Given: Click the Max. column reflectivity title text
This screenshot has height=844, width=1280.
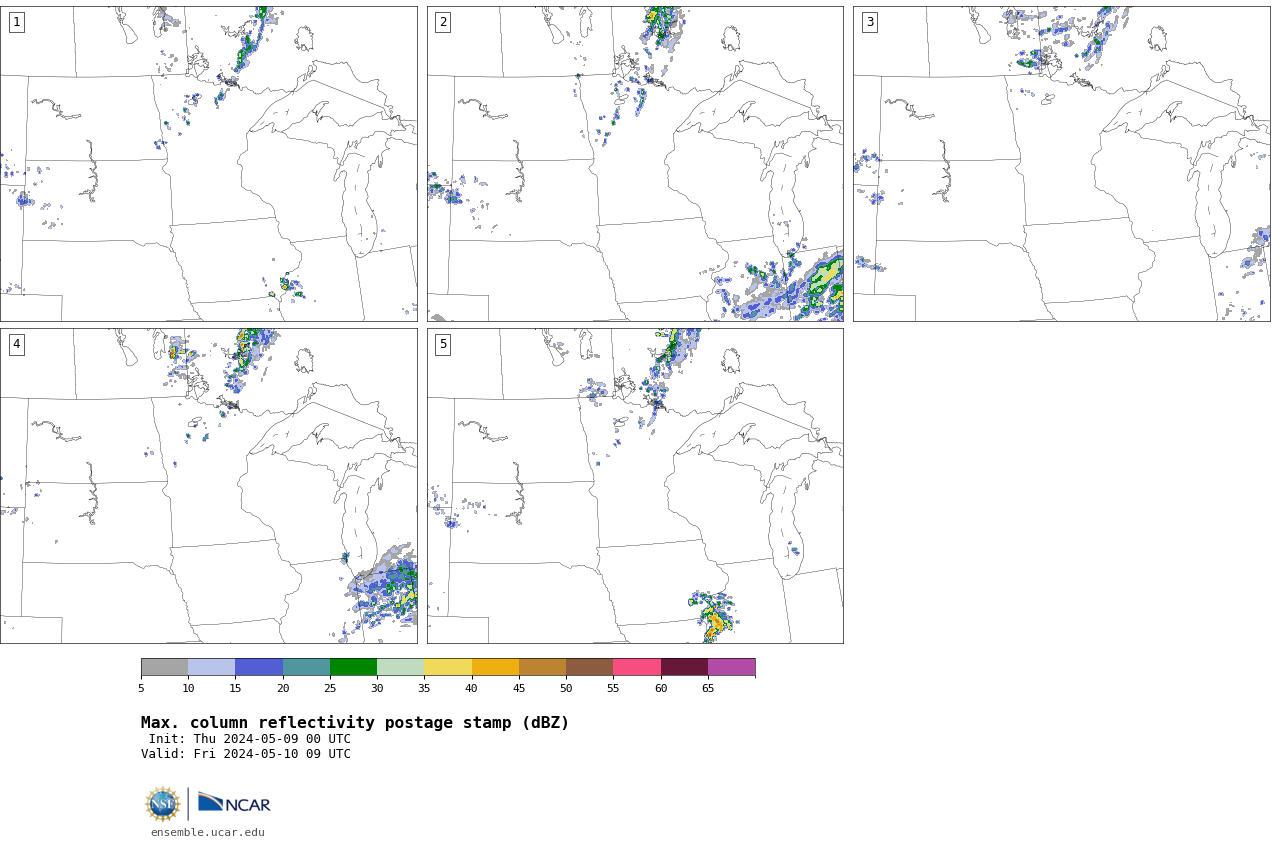Looking at the screenshot, I should [x=355, y=723].
